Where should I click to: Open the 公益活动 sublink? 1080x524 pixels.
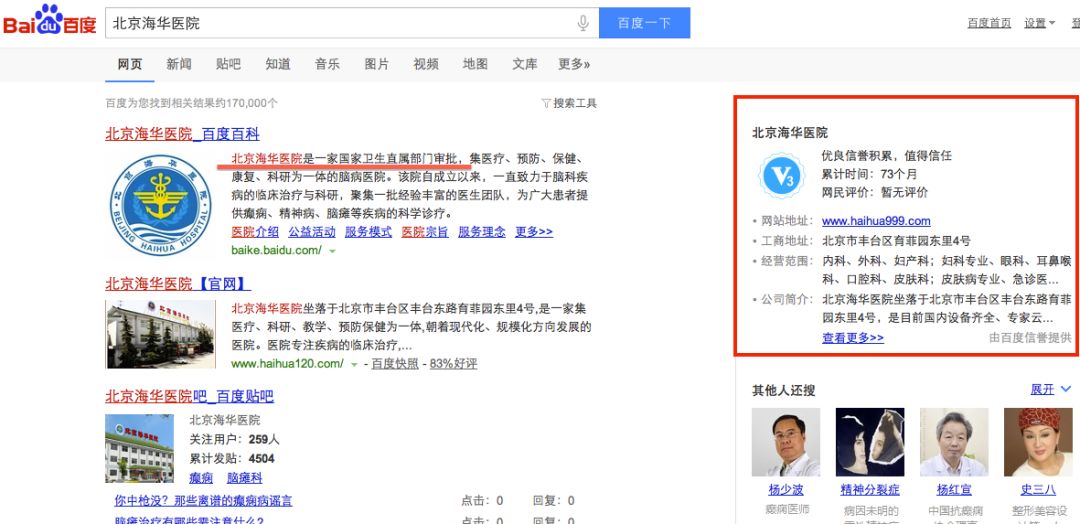(311, 232)
